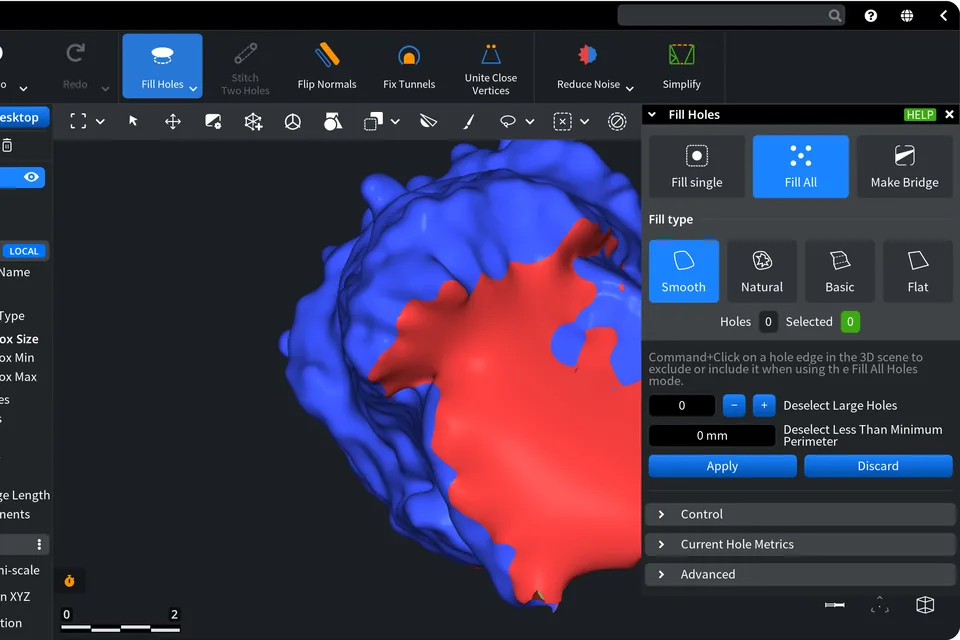This screenshot has width=960, height=640.
Task: Open the Simplify mesh tool
Action: click(x=681, y=66)
